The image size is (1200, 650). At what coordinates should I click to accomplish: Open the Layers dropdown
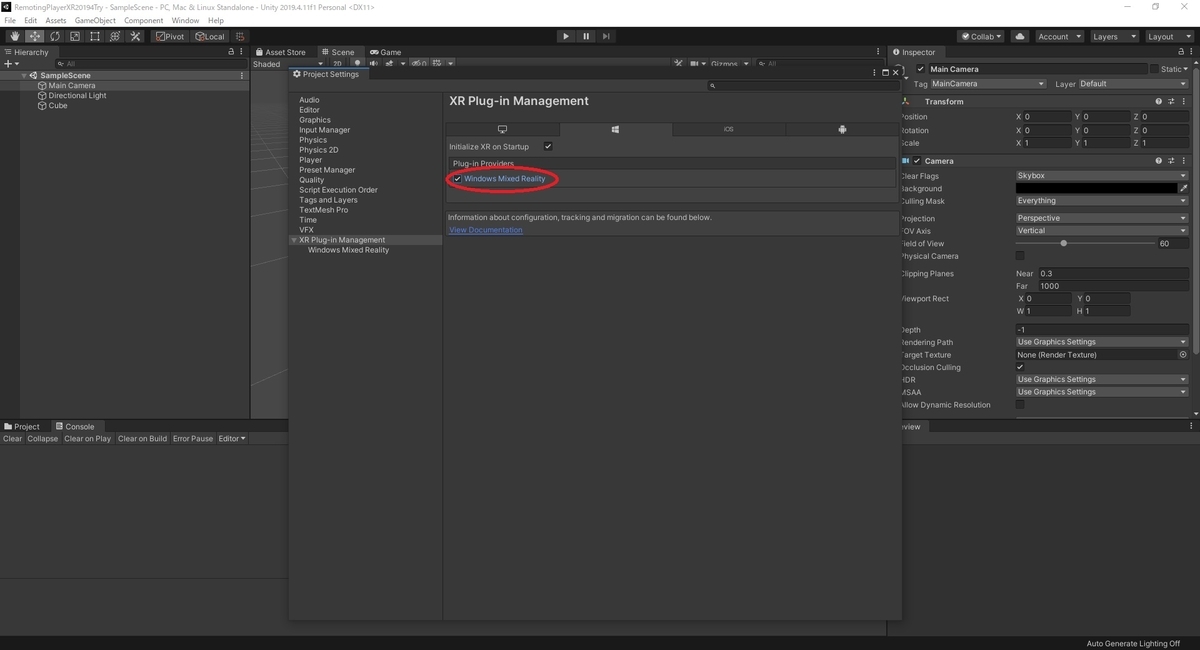coord(1113,36)
